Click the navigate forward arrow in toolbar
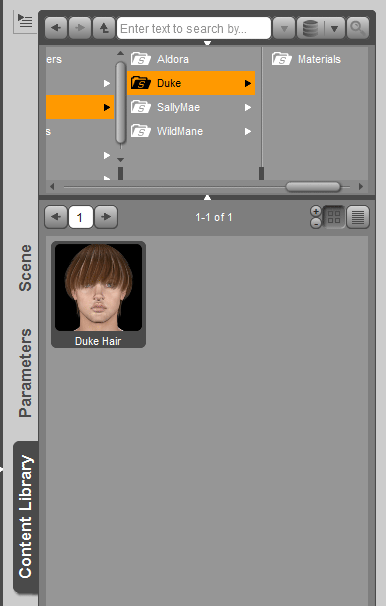 click(80, 28)
